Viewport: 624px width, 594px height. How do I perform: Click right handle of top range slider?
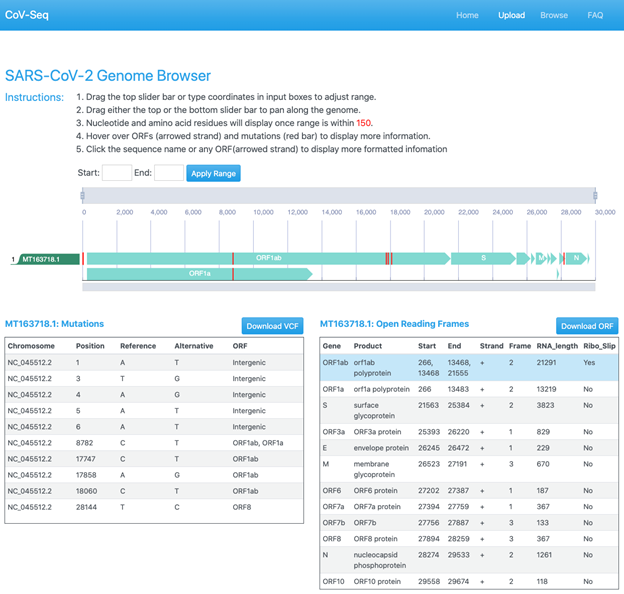[x=595, y=196]
